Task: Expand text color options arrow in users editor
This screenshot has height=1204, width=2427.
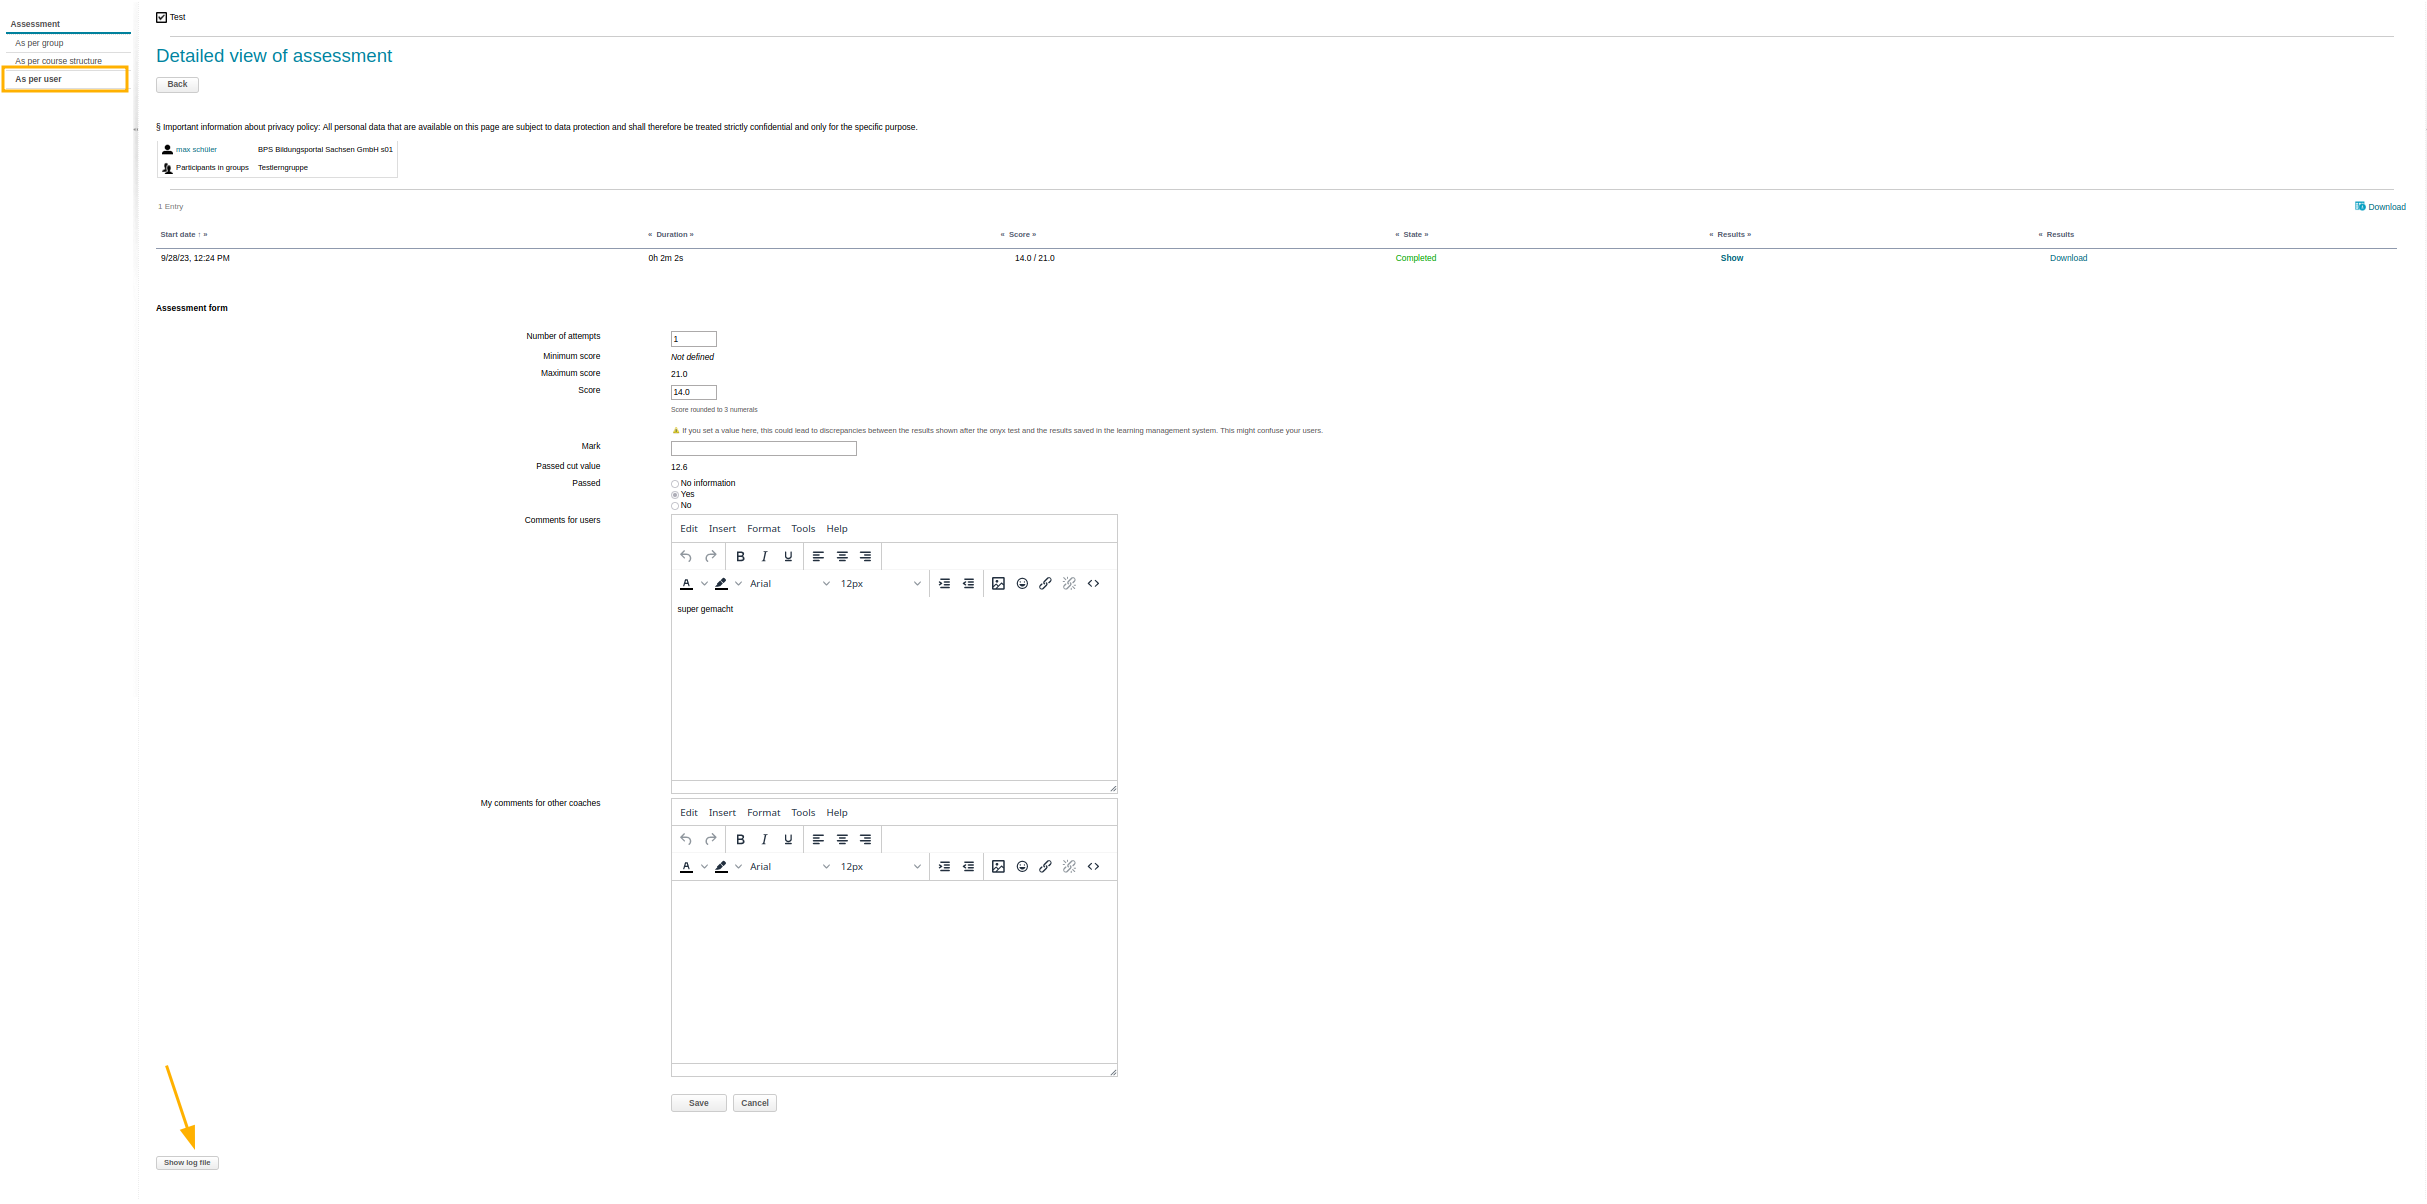Action: click(704, 584)
